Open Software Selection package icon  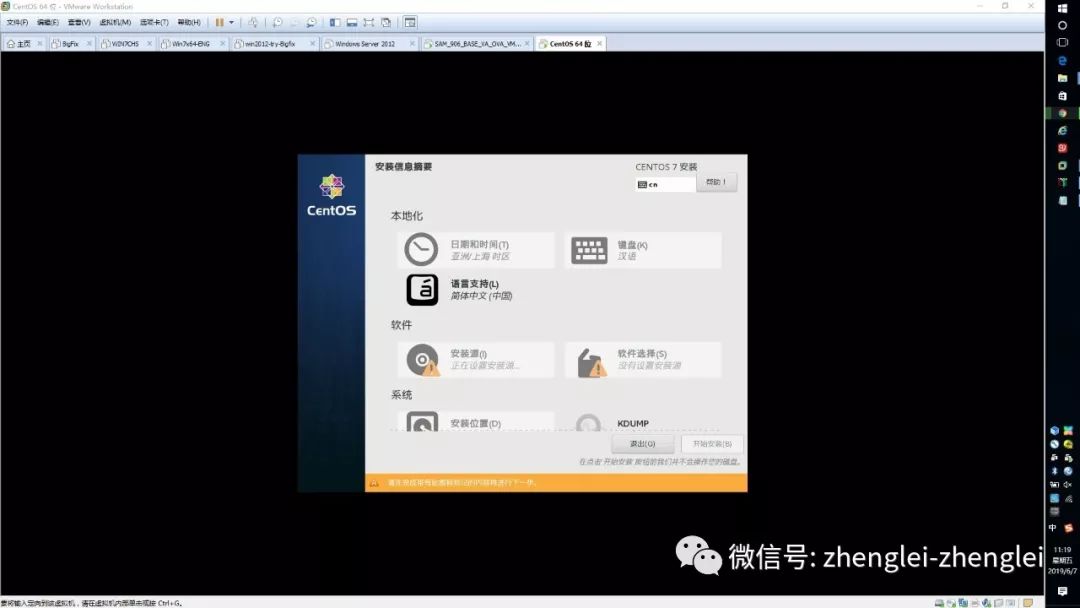[591, 362]
